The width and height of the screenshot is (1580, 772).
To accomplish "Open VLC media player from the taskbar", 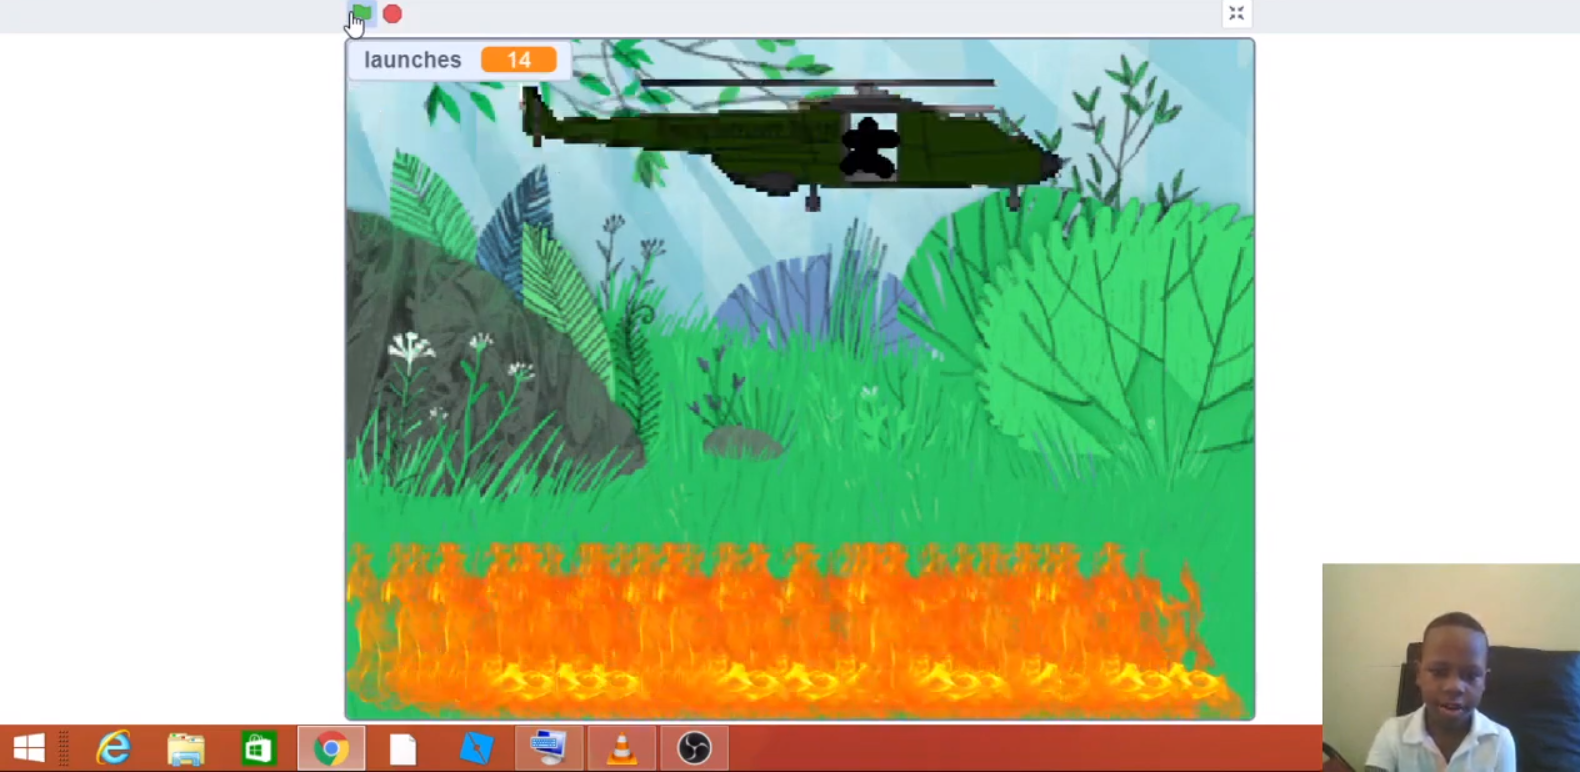I will 622,748.
